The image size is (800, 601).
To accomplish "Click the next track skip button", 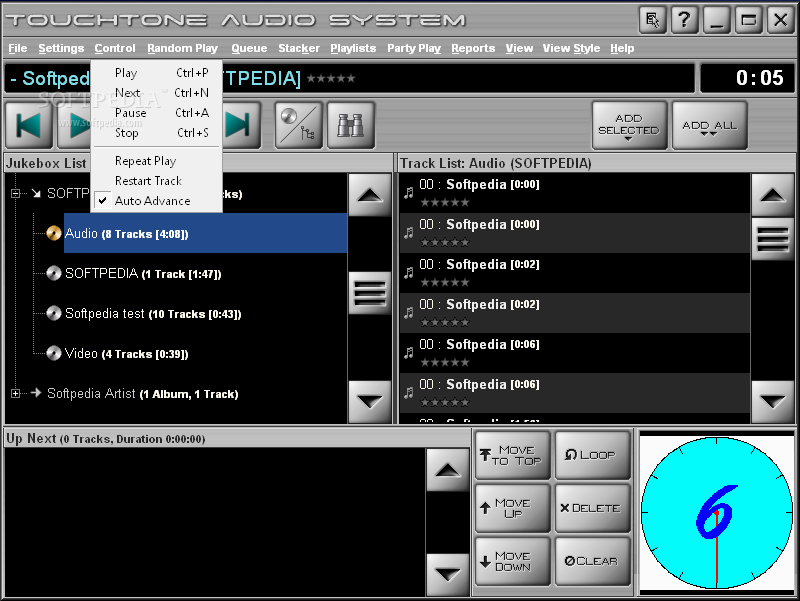I will pyautogui.click(x=240, y=126).
